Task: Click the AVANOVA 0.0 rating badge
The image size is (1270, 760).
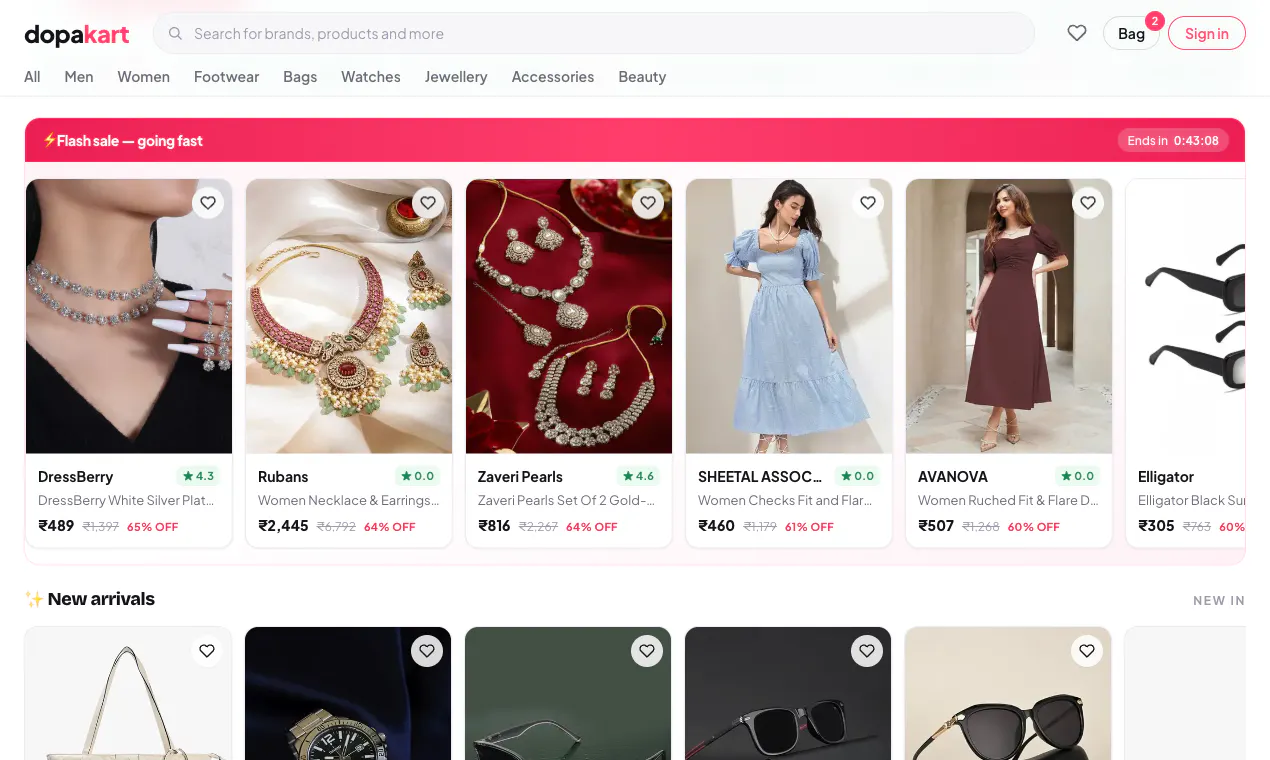Action: click(1078, 476)
